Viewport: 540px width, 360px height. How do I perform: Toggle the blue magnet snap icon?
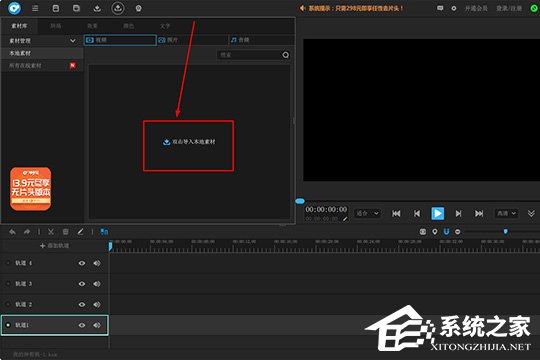tap(446, 232)
